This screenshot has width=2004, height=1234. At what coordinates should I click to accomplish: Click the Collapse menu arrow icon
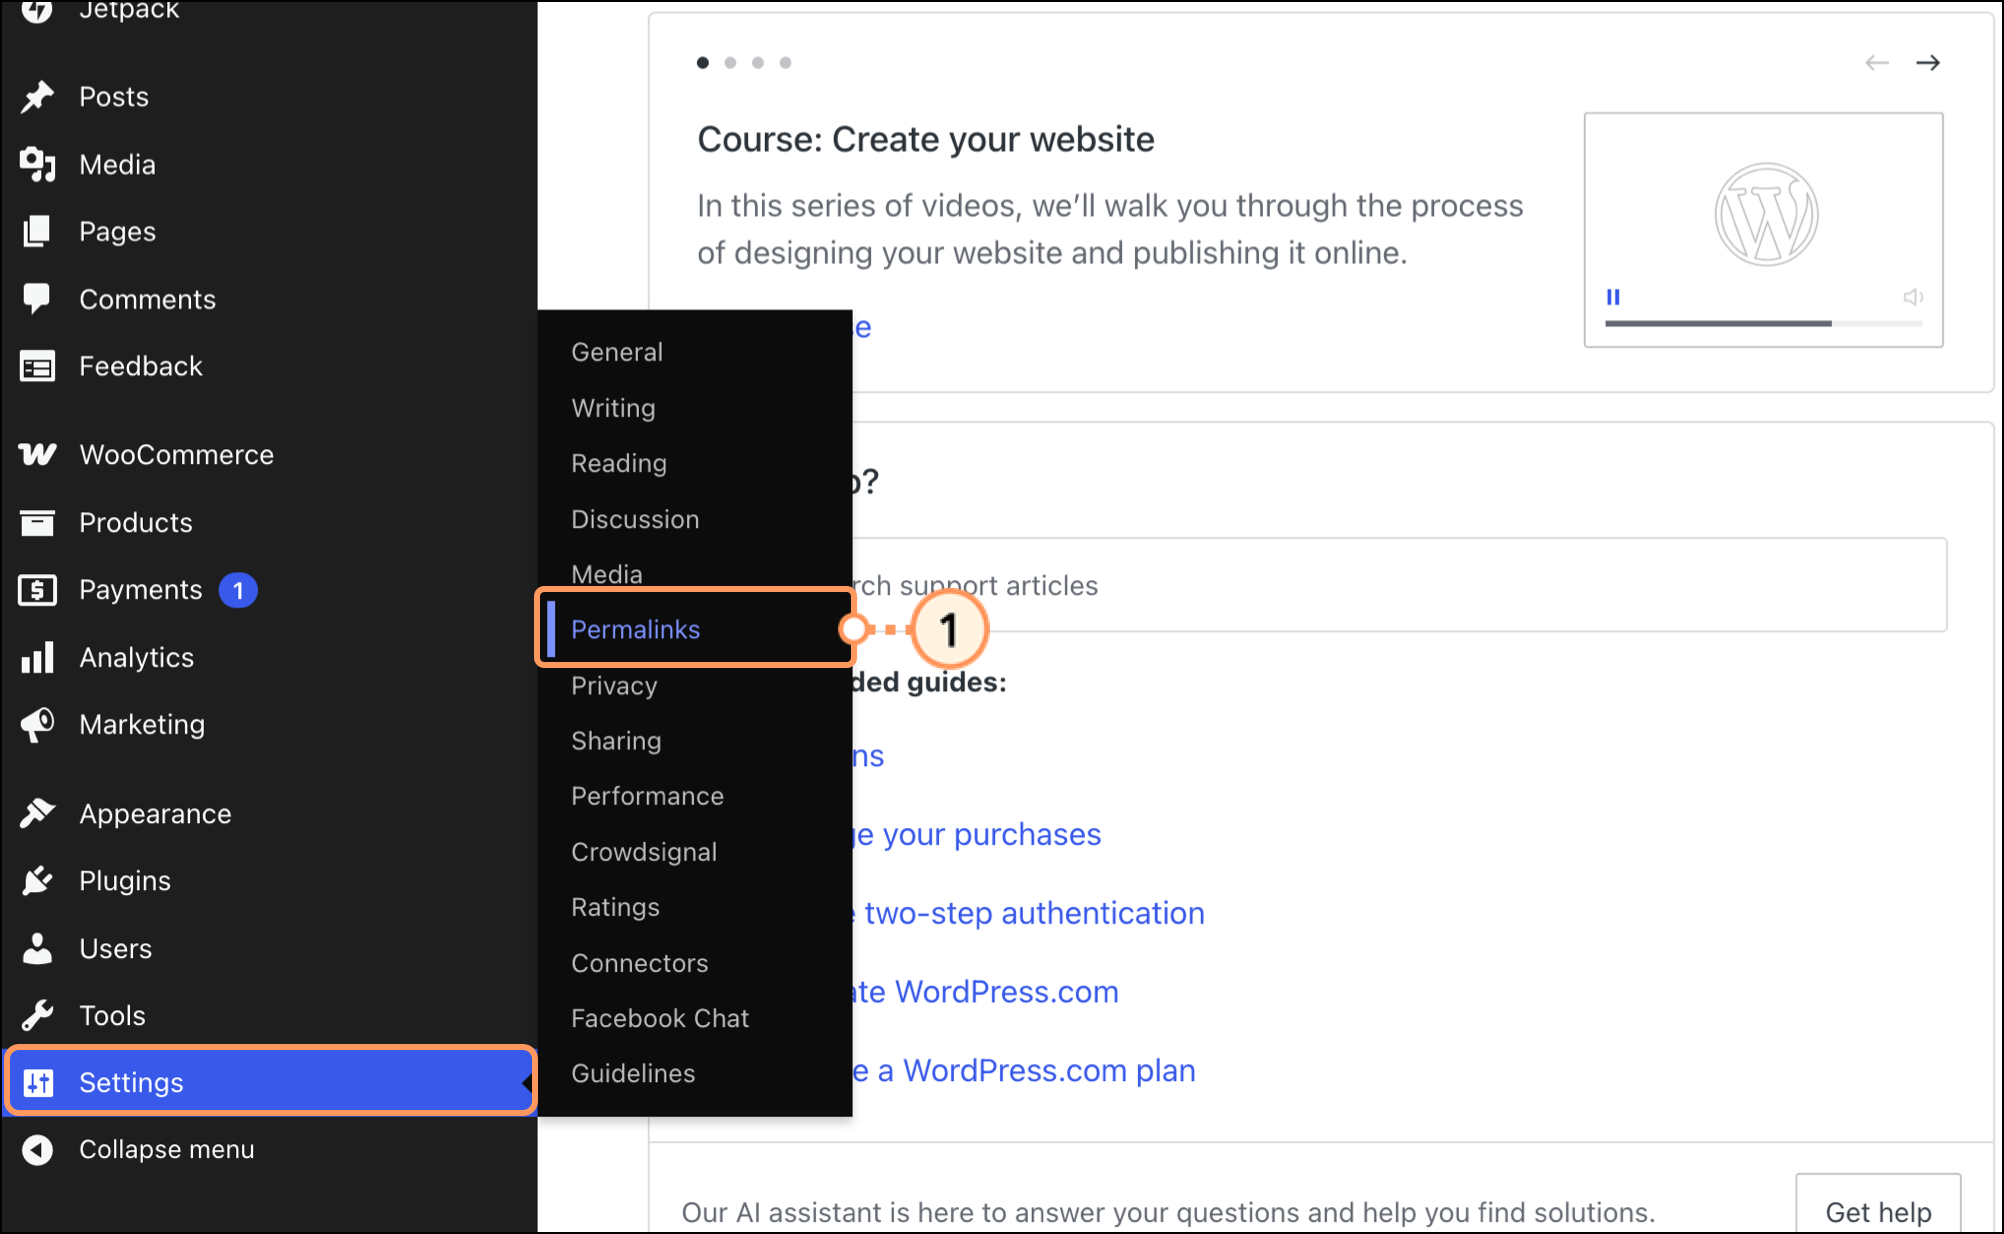pos(37,1149)
